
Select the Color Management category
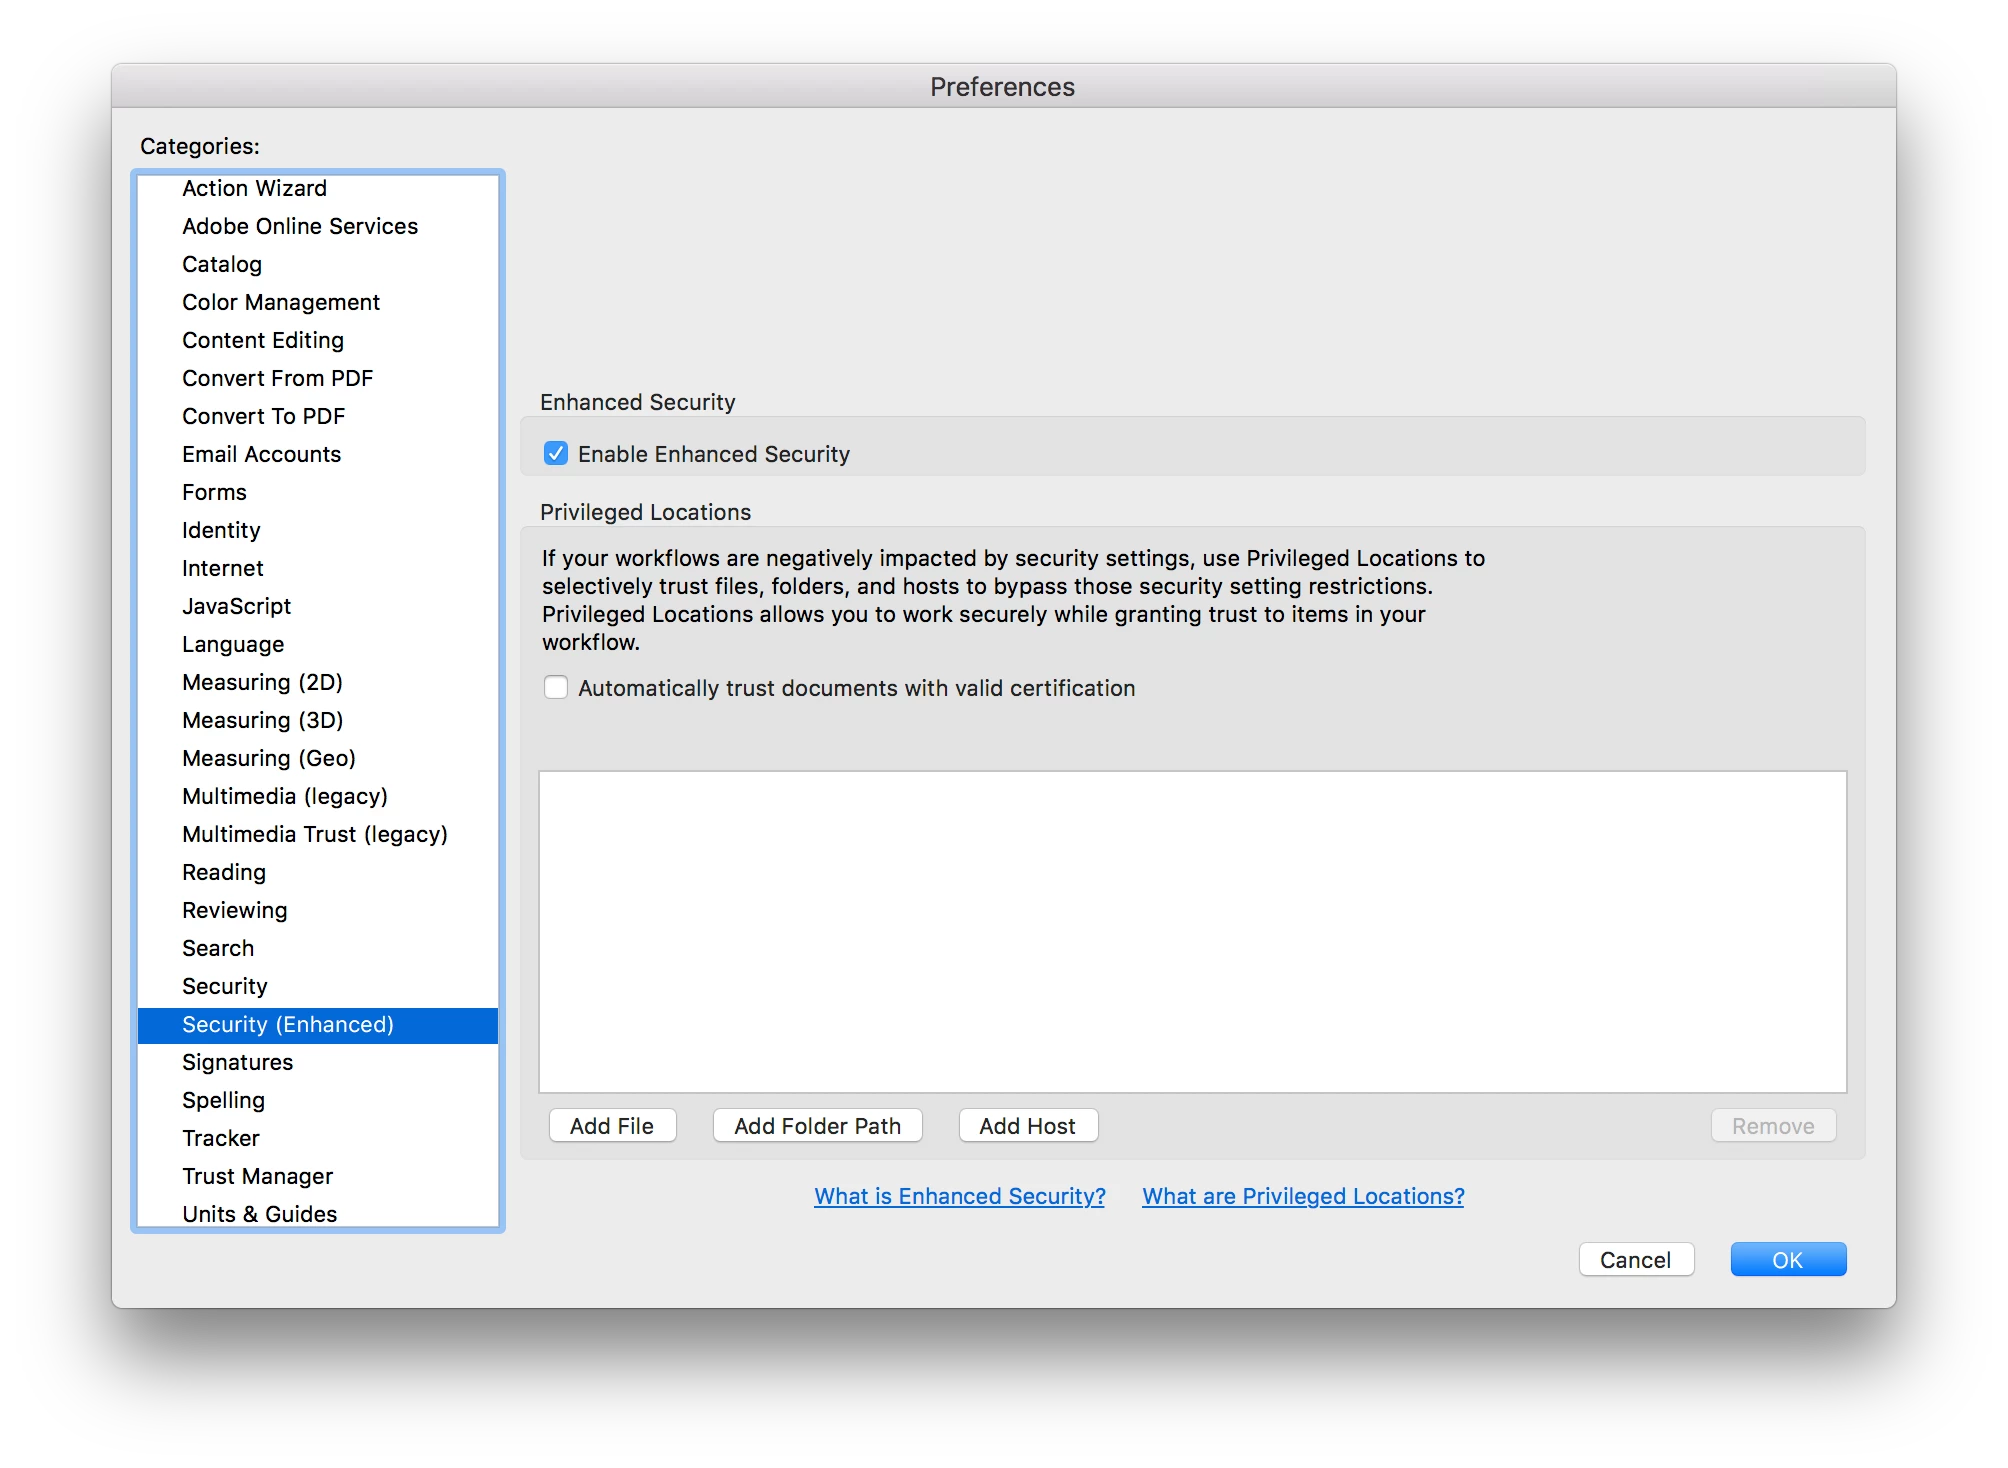[x=280, y=302]
